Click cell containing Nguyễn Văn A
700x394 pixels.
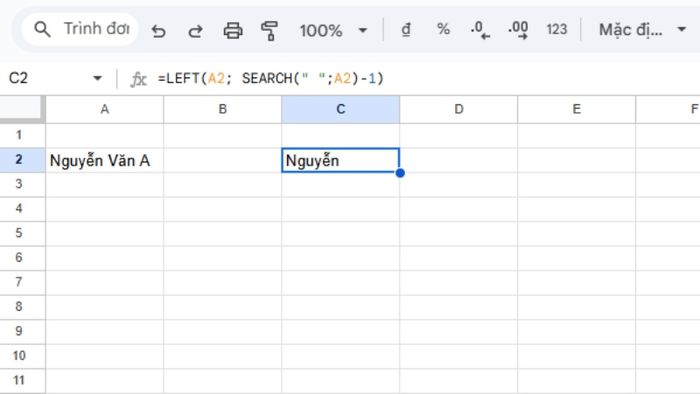coord(104,160)
